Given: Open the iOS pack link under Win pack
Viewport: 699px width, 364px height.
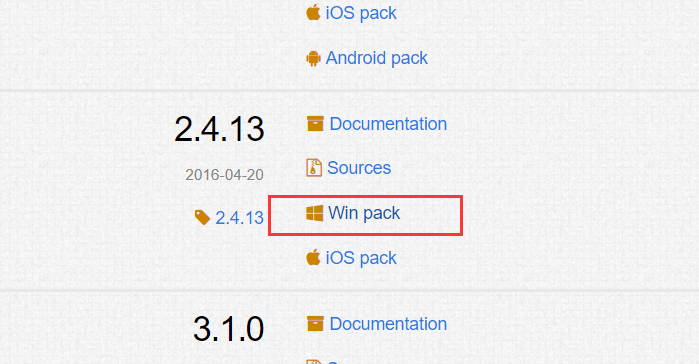Looking at the screenshot, I should click(x=361, y=258).
